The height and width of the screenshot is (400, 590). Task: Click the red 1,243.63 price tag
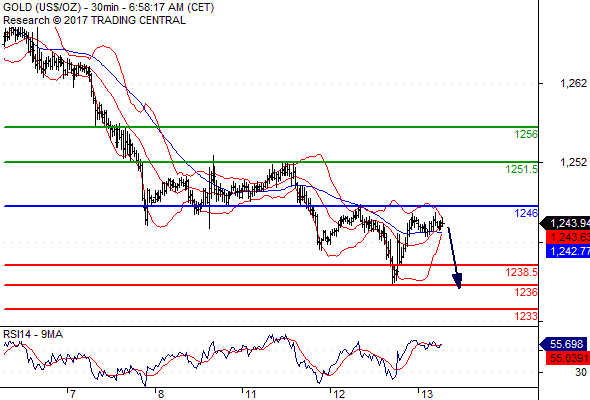568,237
